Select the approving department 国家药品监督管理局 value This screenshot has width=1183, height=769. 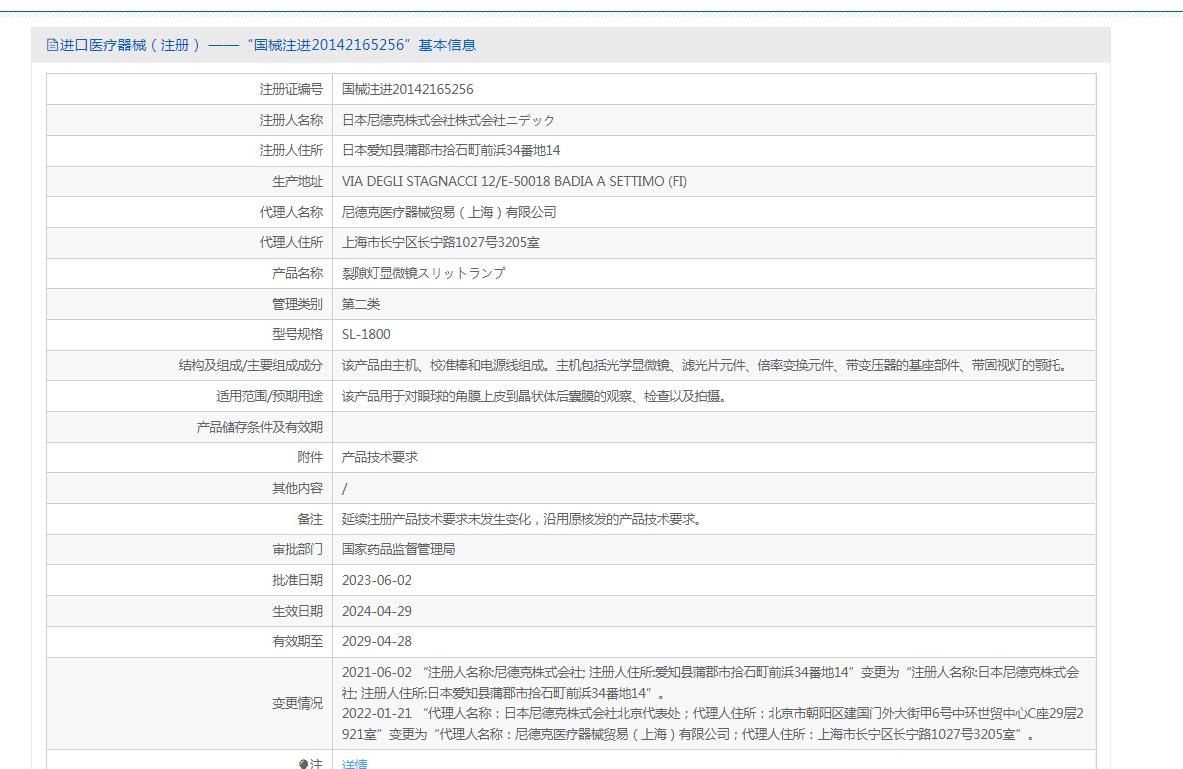click(x=398, y=549)
